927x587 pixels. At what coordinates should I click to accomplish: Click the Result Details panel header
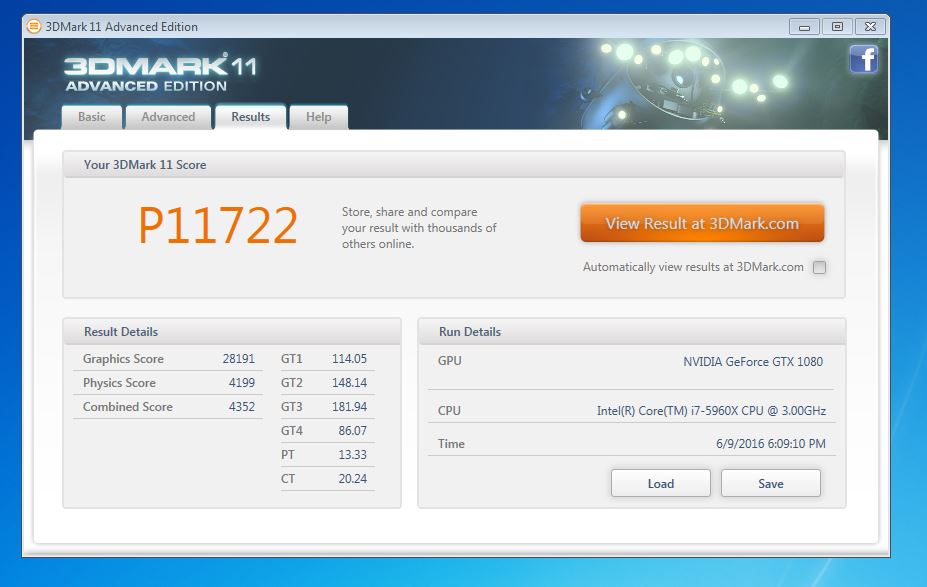[232, 332]
